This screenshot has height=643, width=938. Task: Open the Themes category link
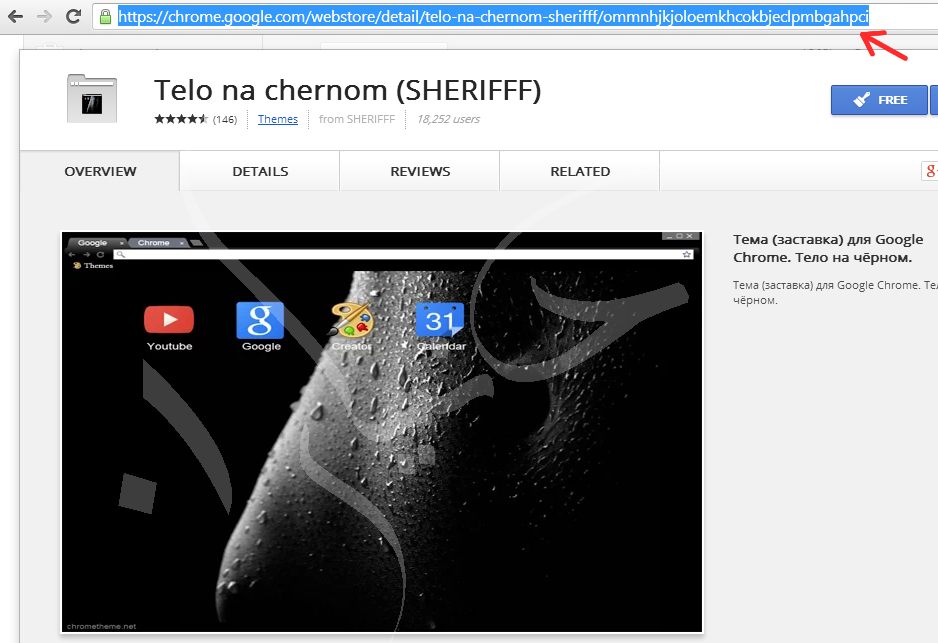point(278,119)
